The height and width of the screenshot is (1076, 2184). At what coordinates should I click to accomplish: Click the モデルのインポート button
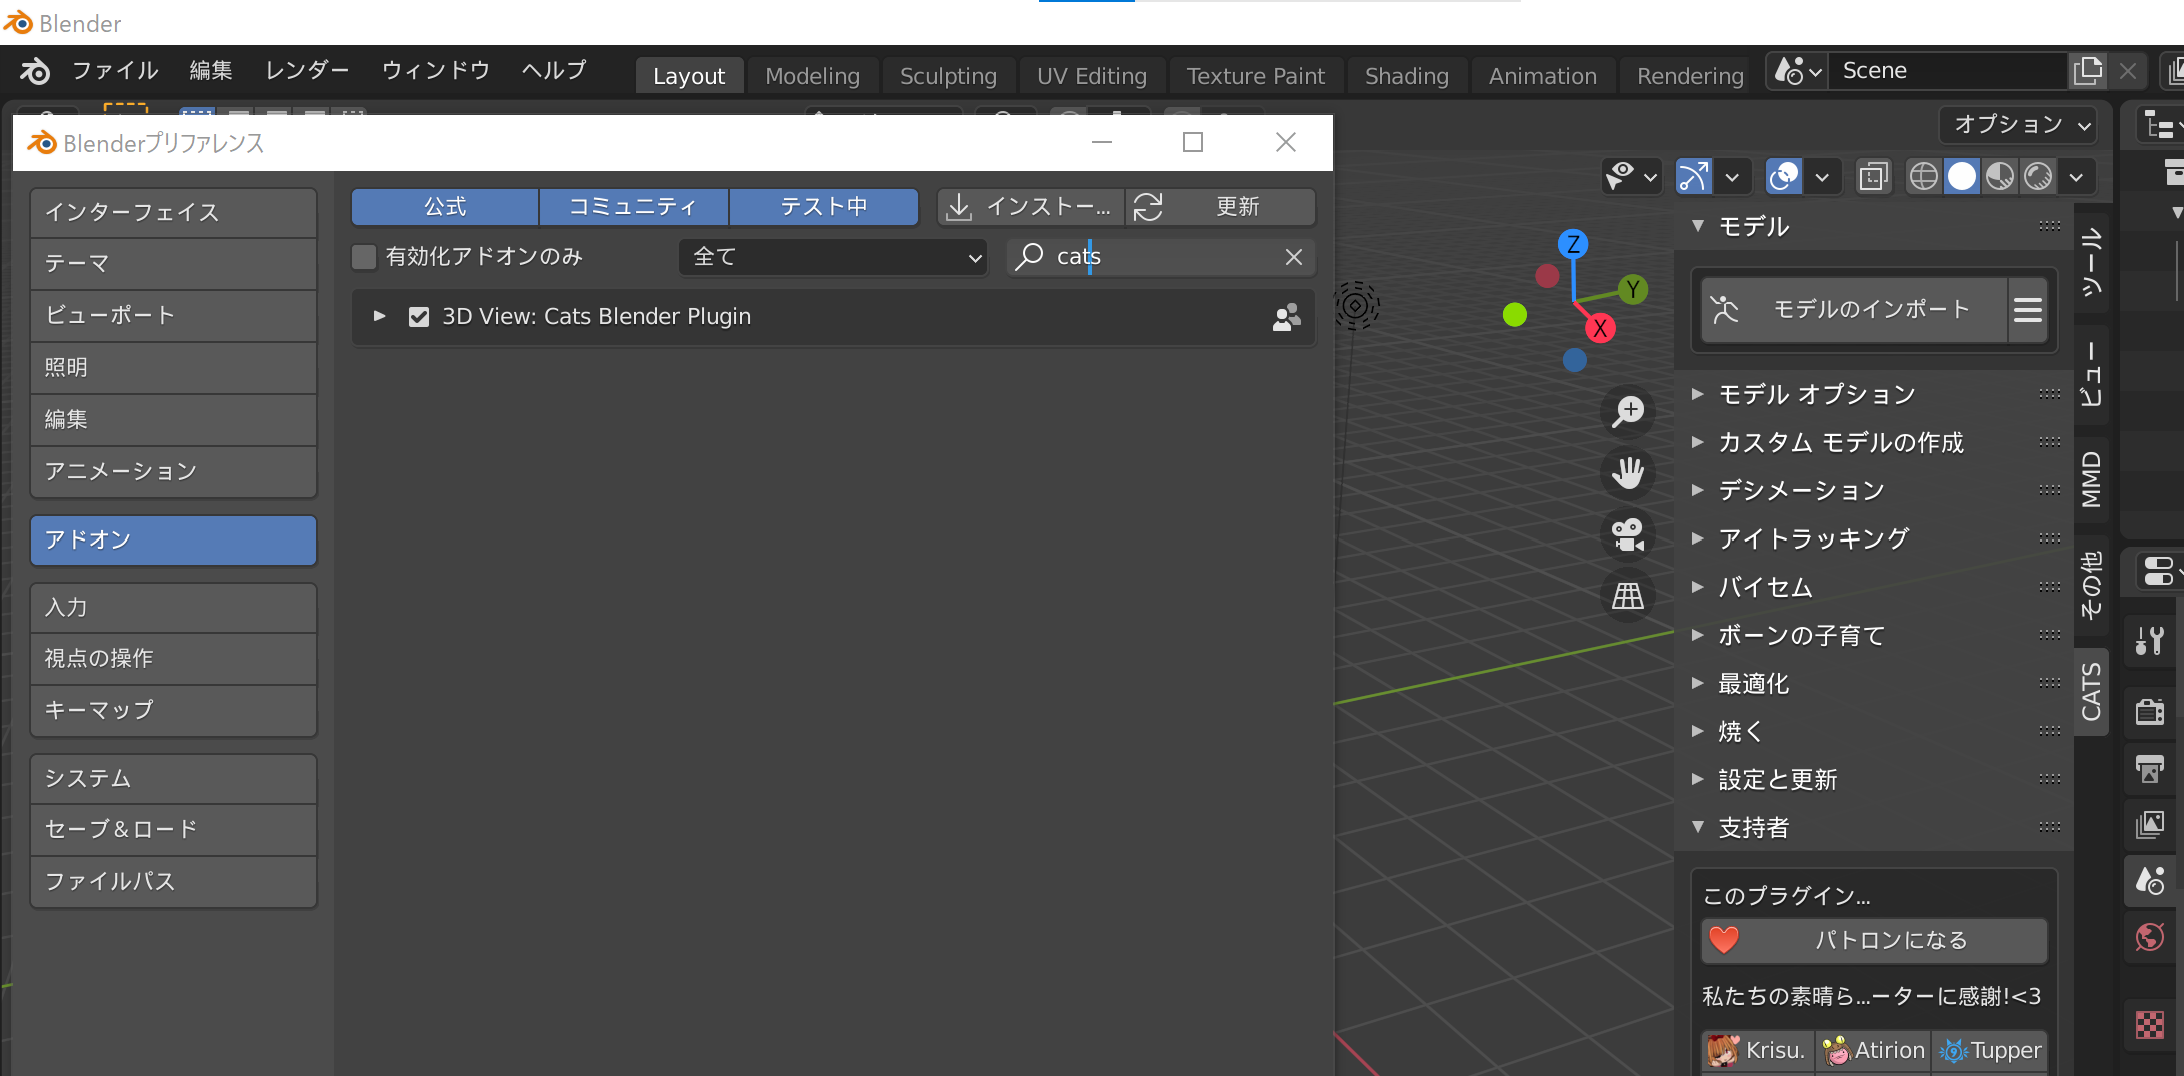pyautogui.click(x=1855, y=310)
